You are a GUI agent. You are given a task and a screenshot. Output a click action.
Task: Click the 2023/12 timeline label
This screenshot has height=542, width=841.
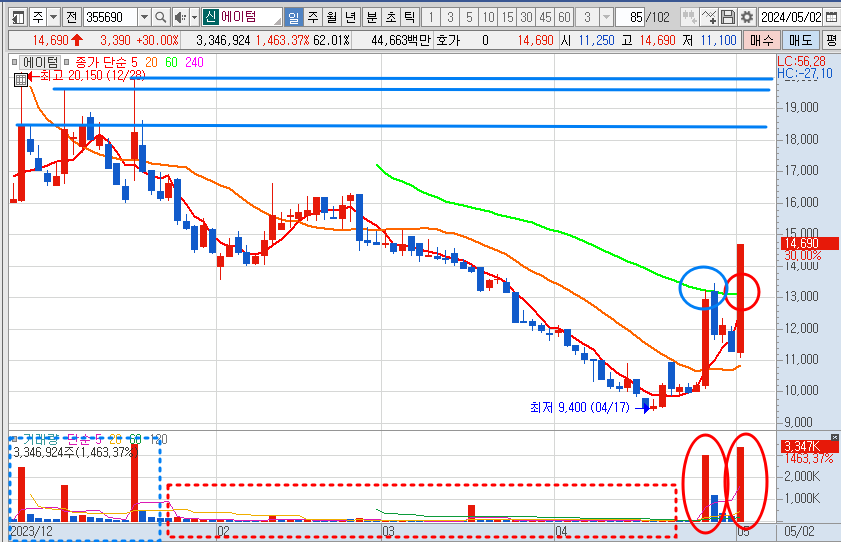32,531
